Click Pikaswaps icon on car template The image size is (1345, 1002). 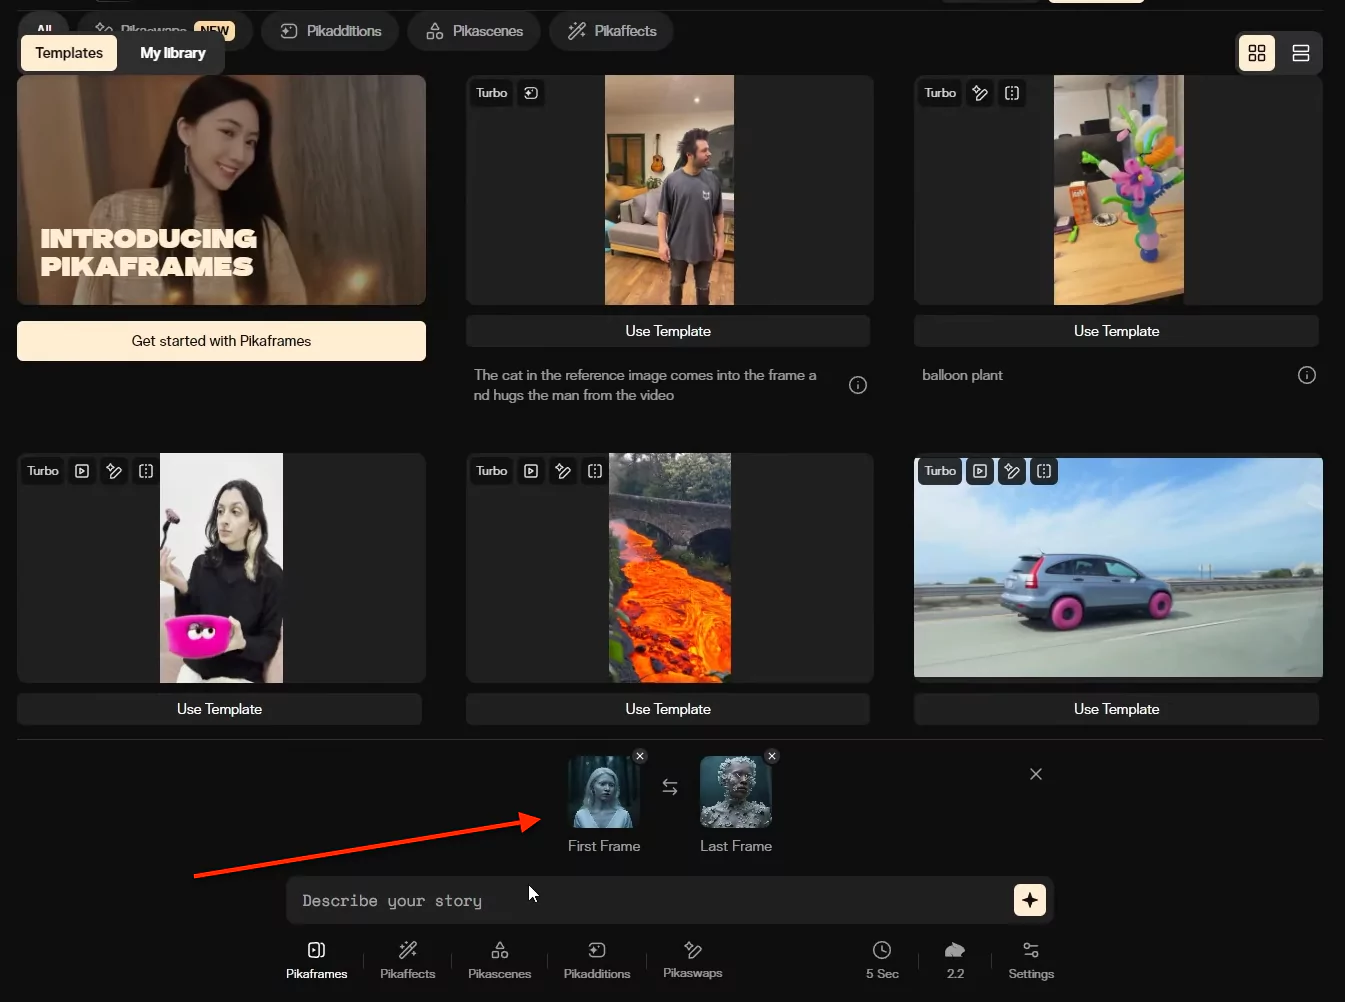tap(1012, 471)
